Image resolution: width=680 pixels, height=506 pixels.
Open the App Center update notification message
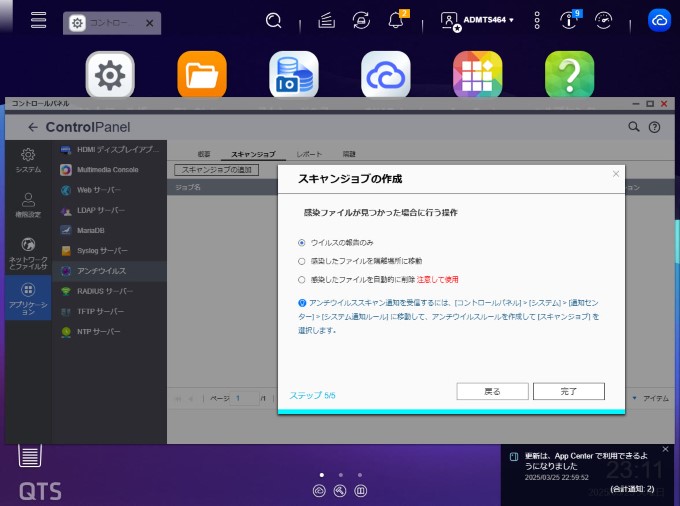tap(586, 461)
